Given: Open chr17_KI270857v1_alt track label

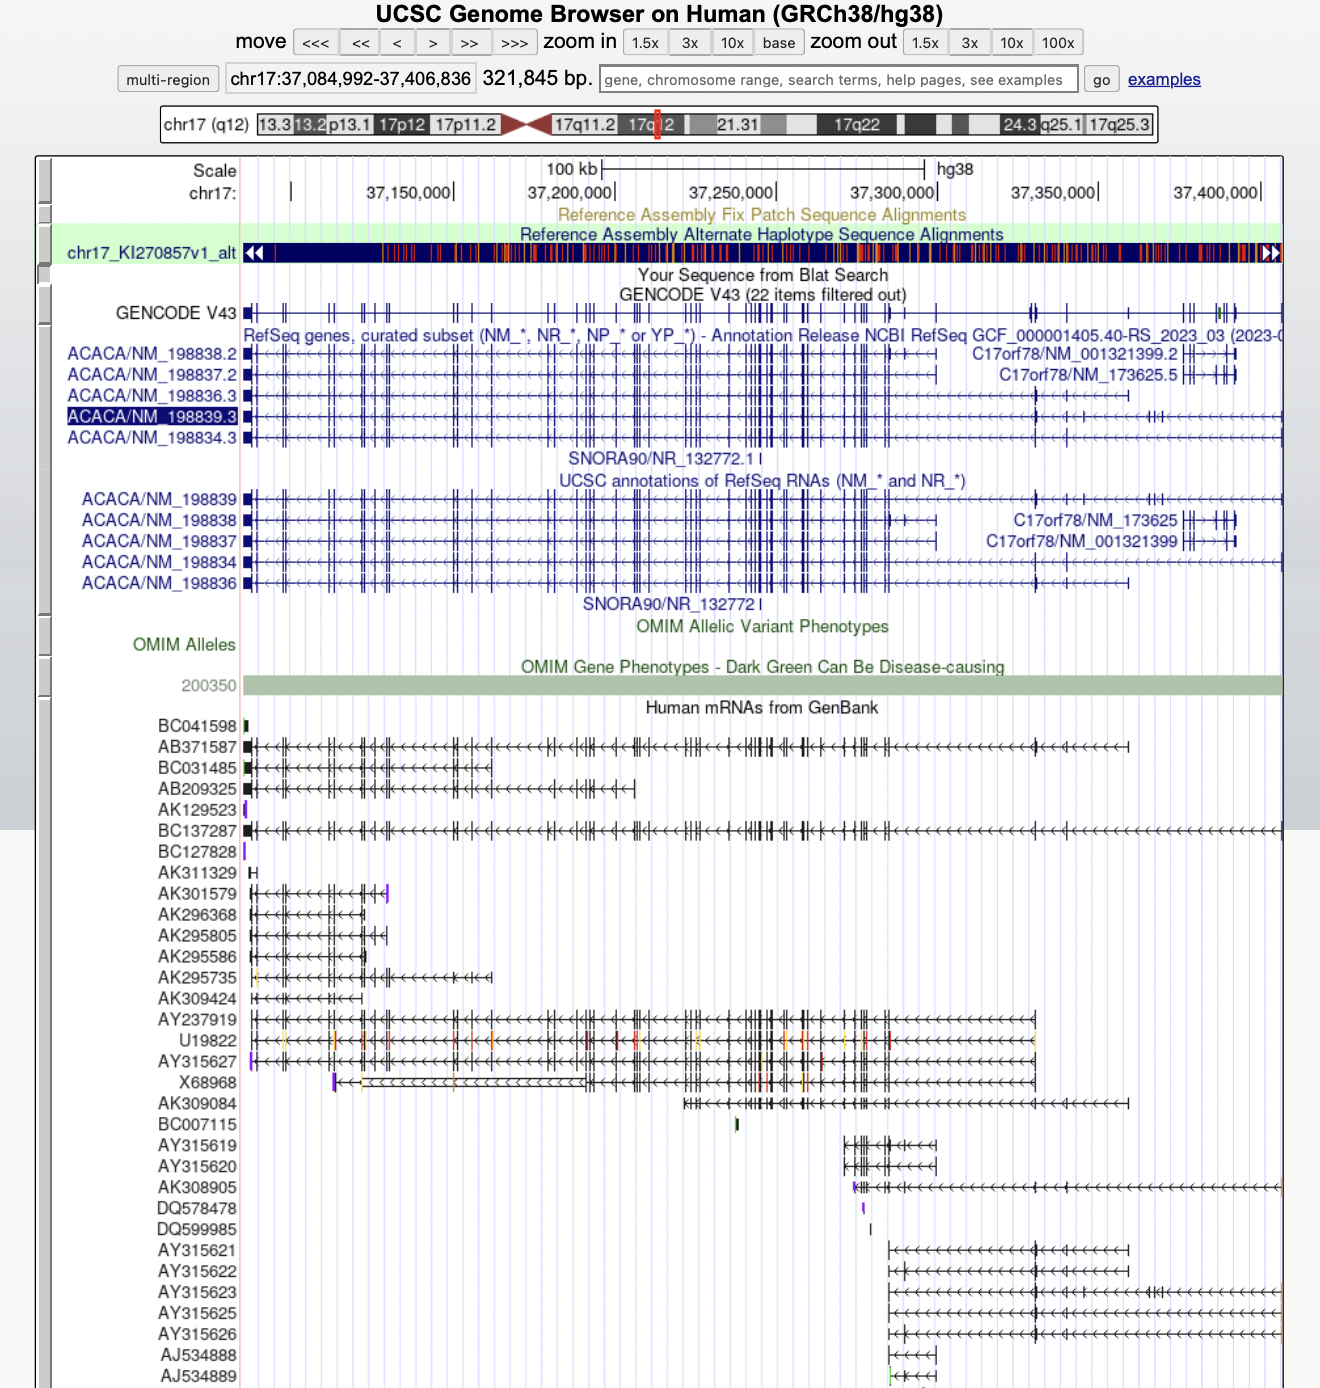Looking at the screenshot, I should (x=151, y=253).
